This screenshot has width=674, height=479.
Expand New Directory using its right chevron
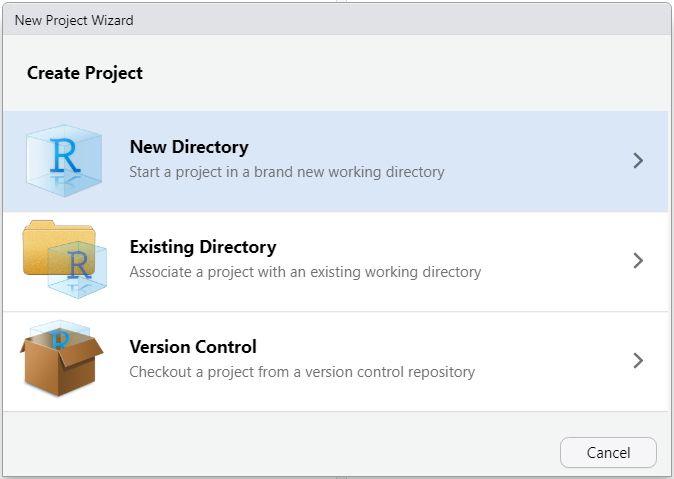point(638,161)
